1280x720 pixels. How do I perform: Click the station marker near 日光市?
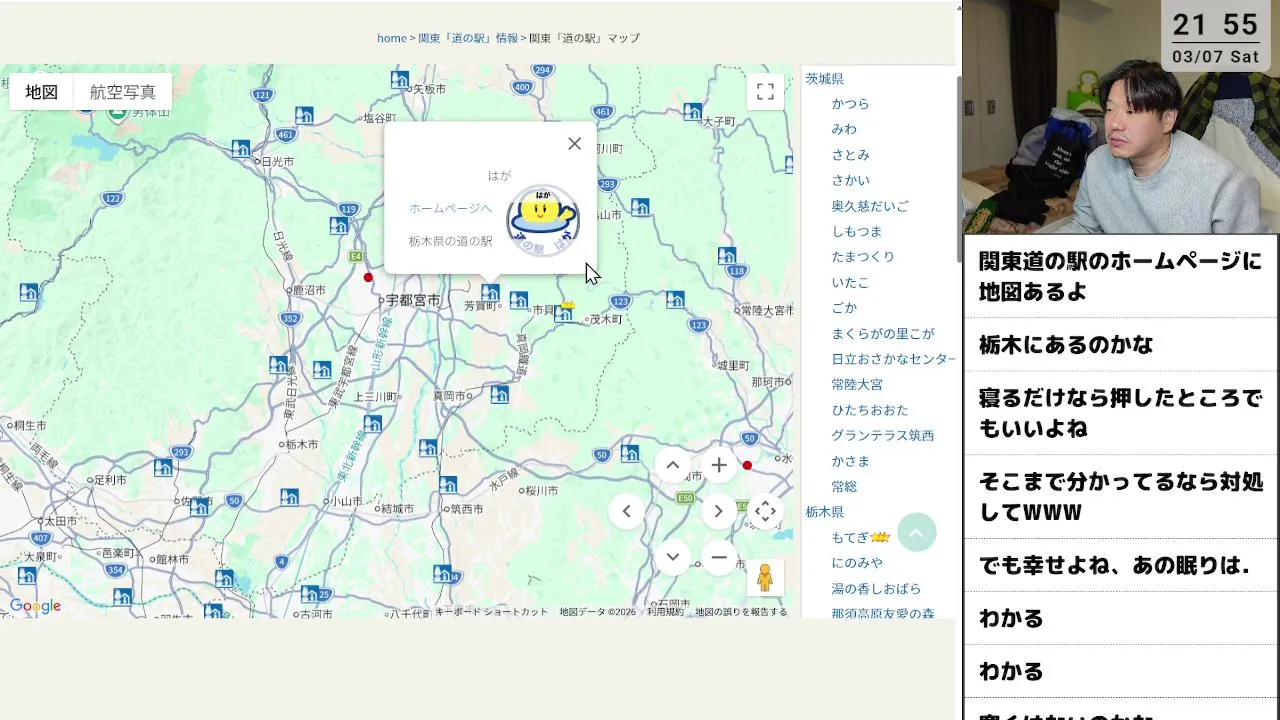241,149
